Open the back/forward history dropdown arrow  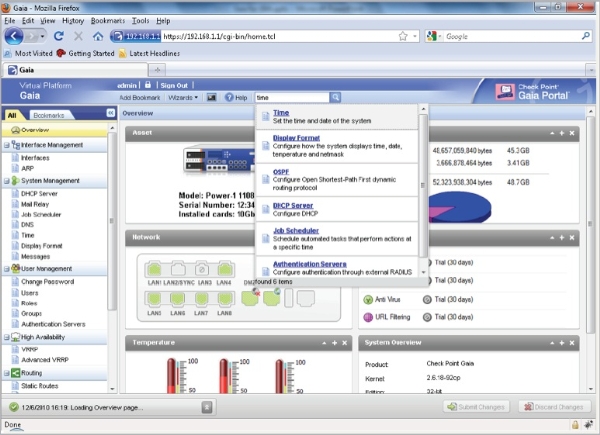tap(42, 37)
